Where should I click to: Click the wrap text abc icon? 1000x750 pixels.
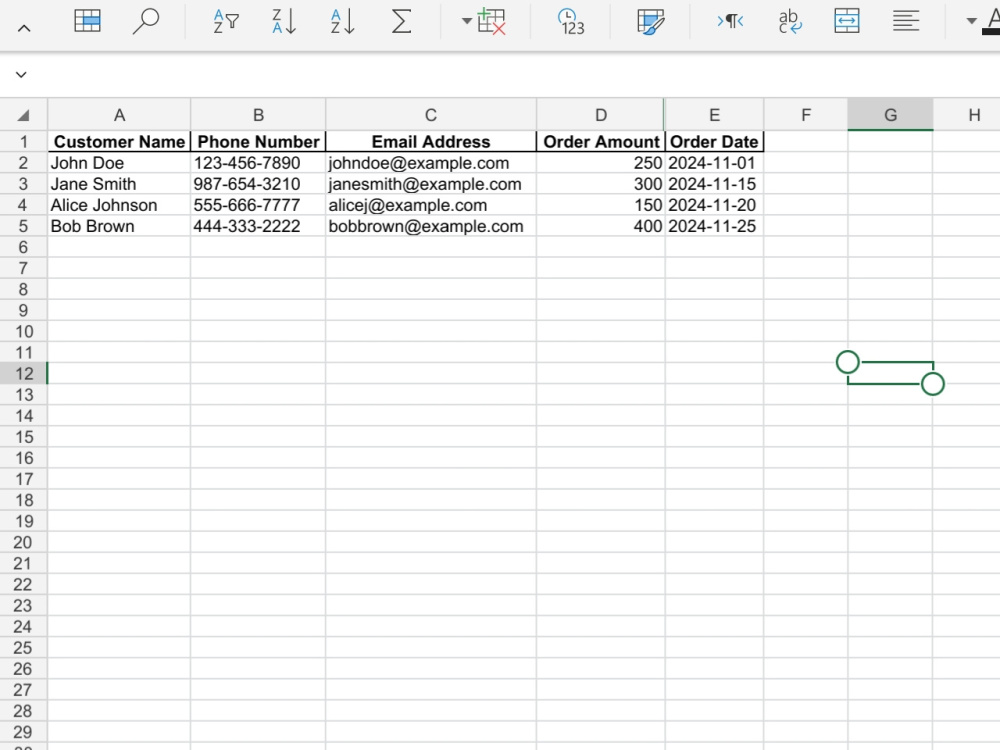(790, 22)
